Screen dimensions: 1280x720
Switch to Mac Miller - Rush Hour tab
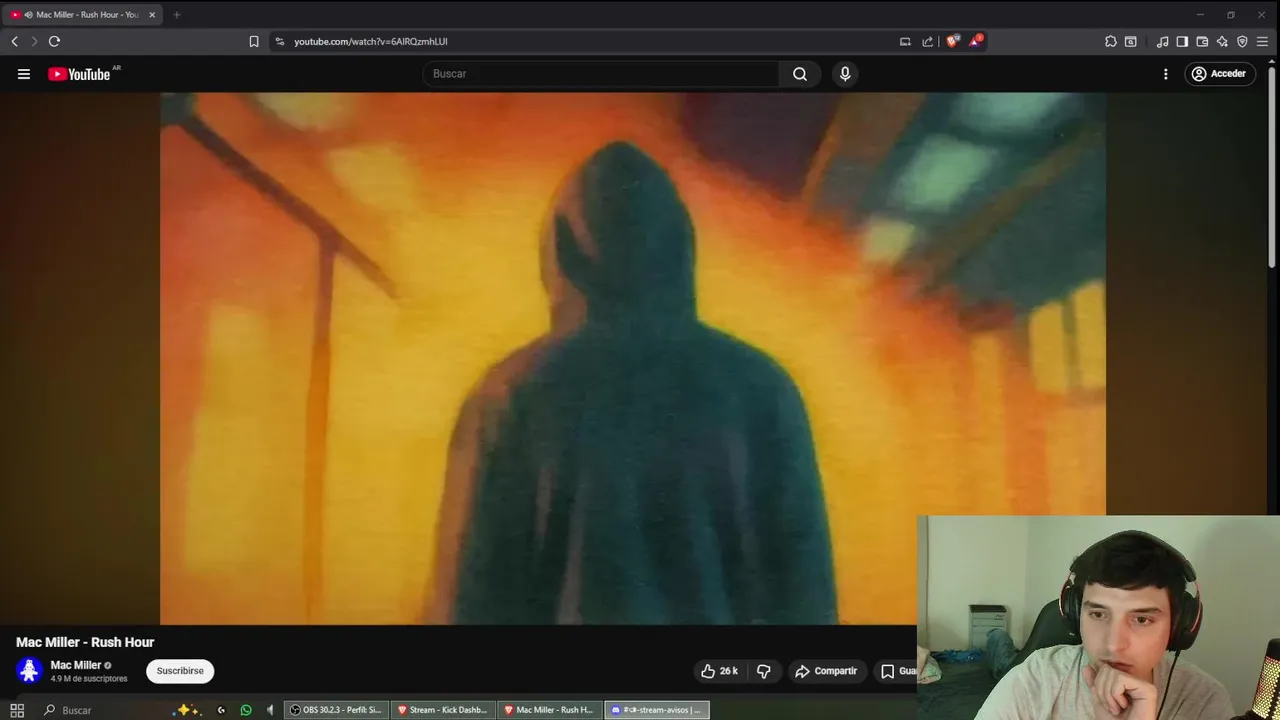(82, 15)
